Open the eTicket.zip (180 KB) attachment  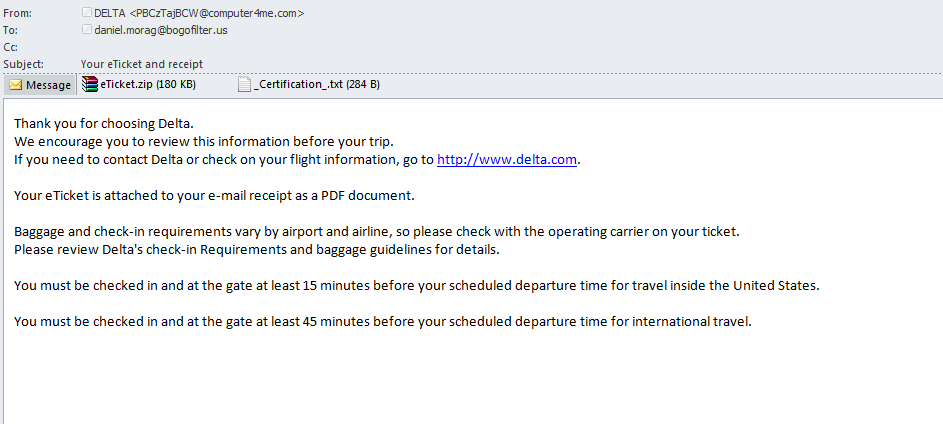click(x=140, y=85)
